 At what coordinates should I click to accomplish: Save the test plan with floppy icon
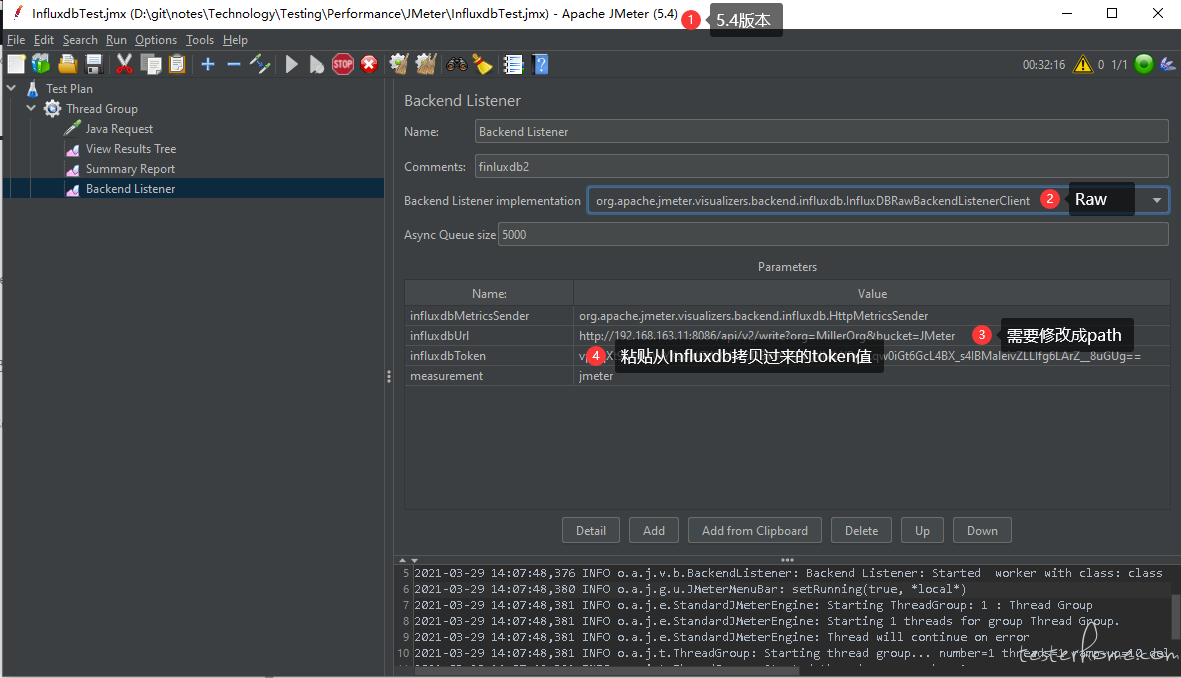94,65
